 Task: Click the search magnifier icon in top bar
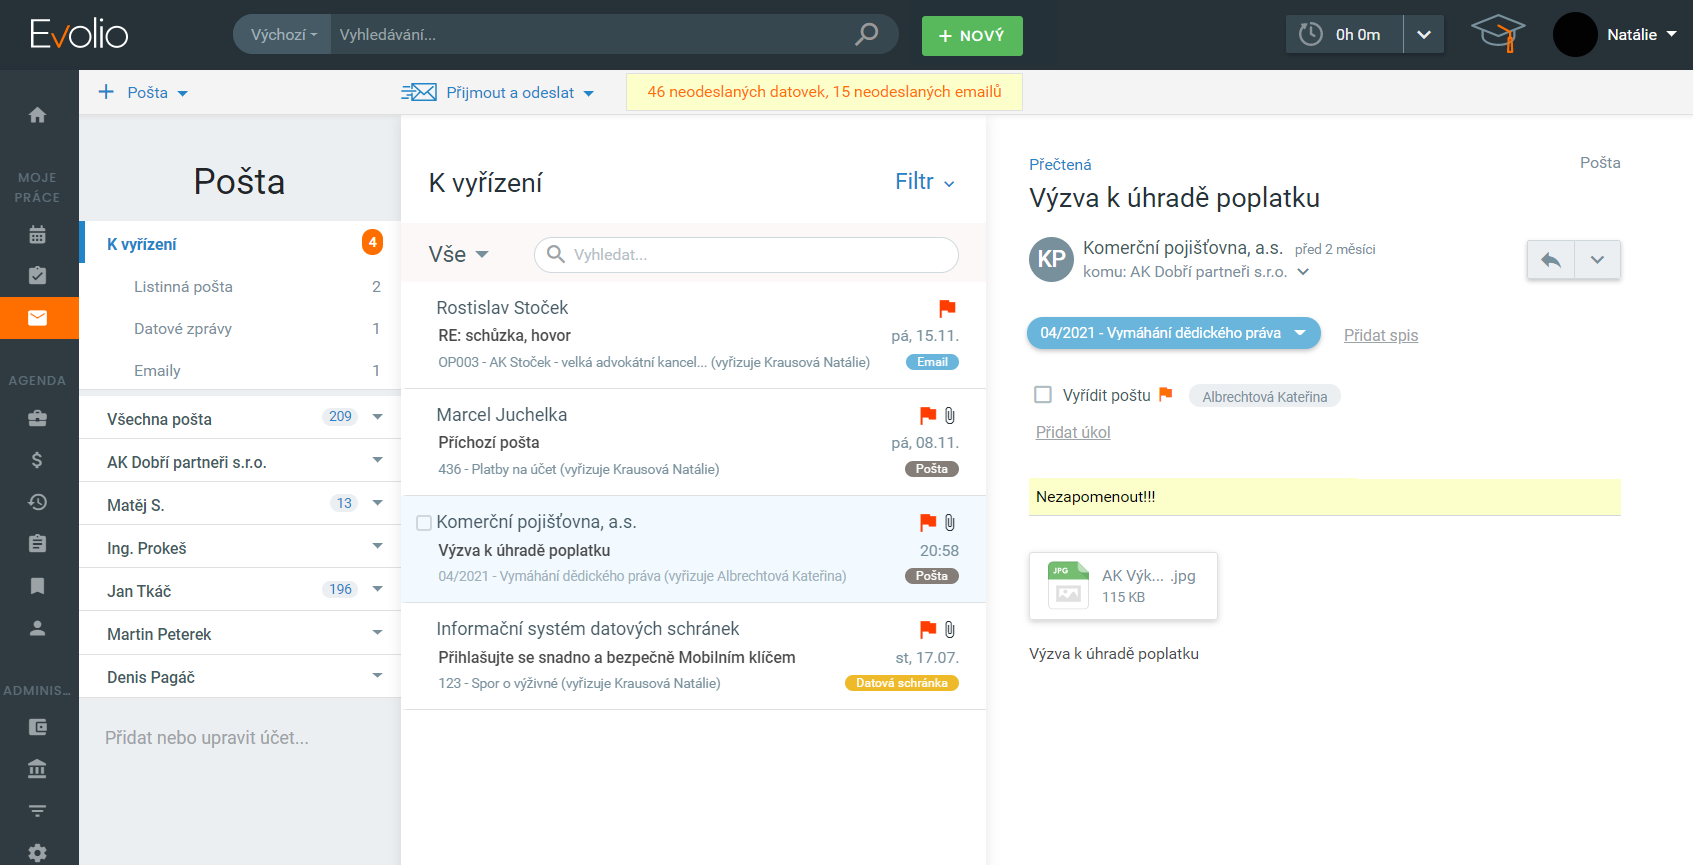866,34
